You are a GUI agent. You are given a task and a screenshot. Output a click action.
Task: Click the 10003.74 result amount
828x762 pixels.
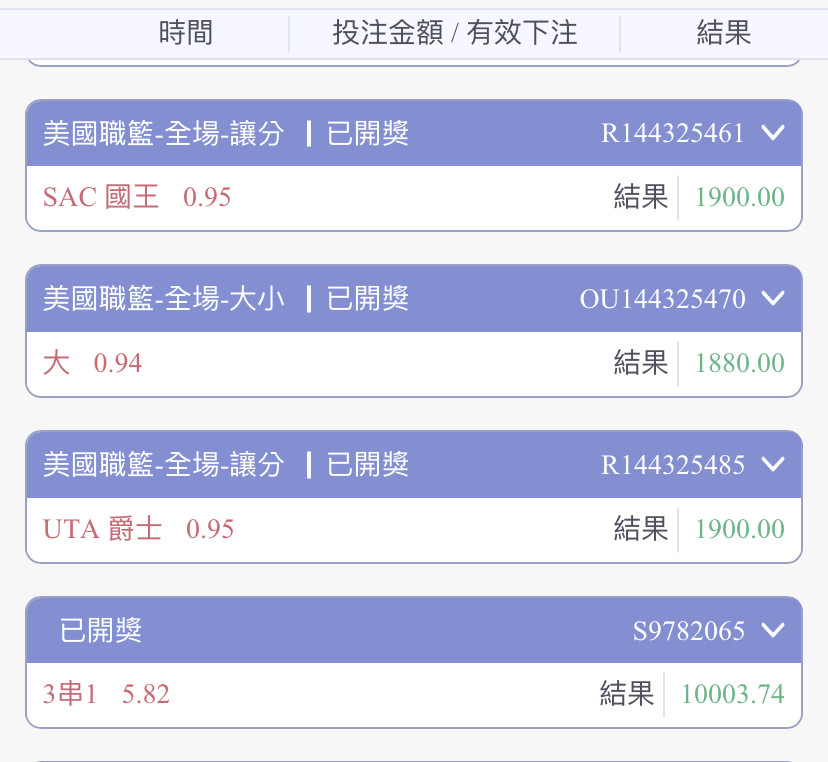pos(732,694)
